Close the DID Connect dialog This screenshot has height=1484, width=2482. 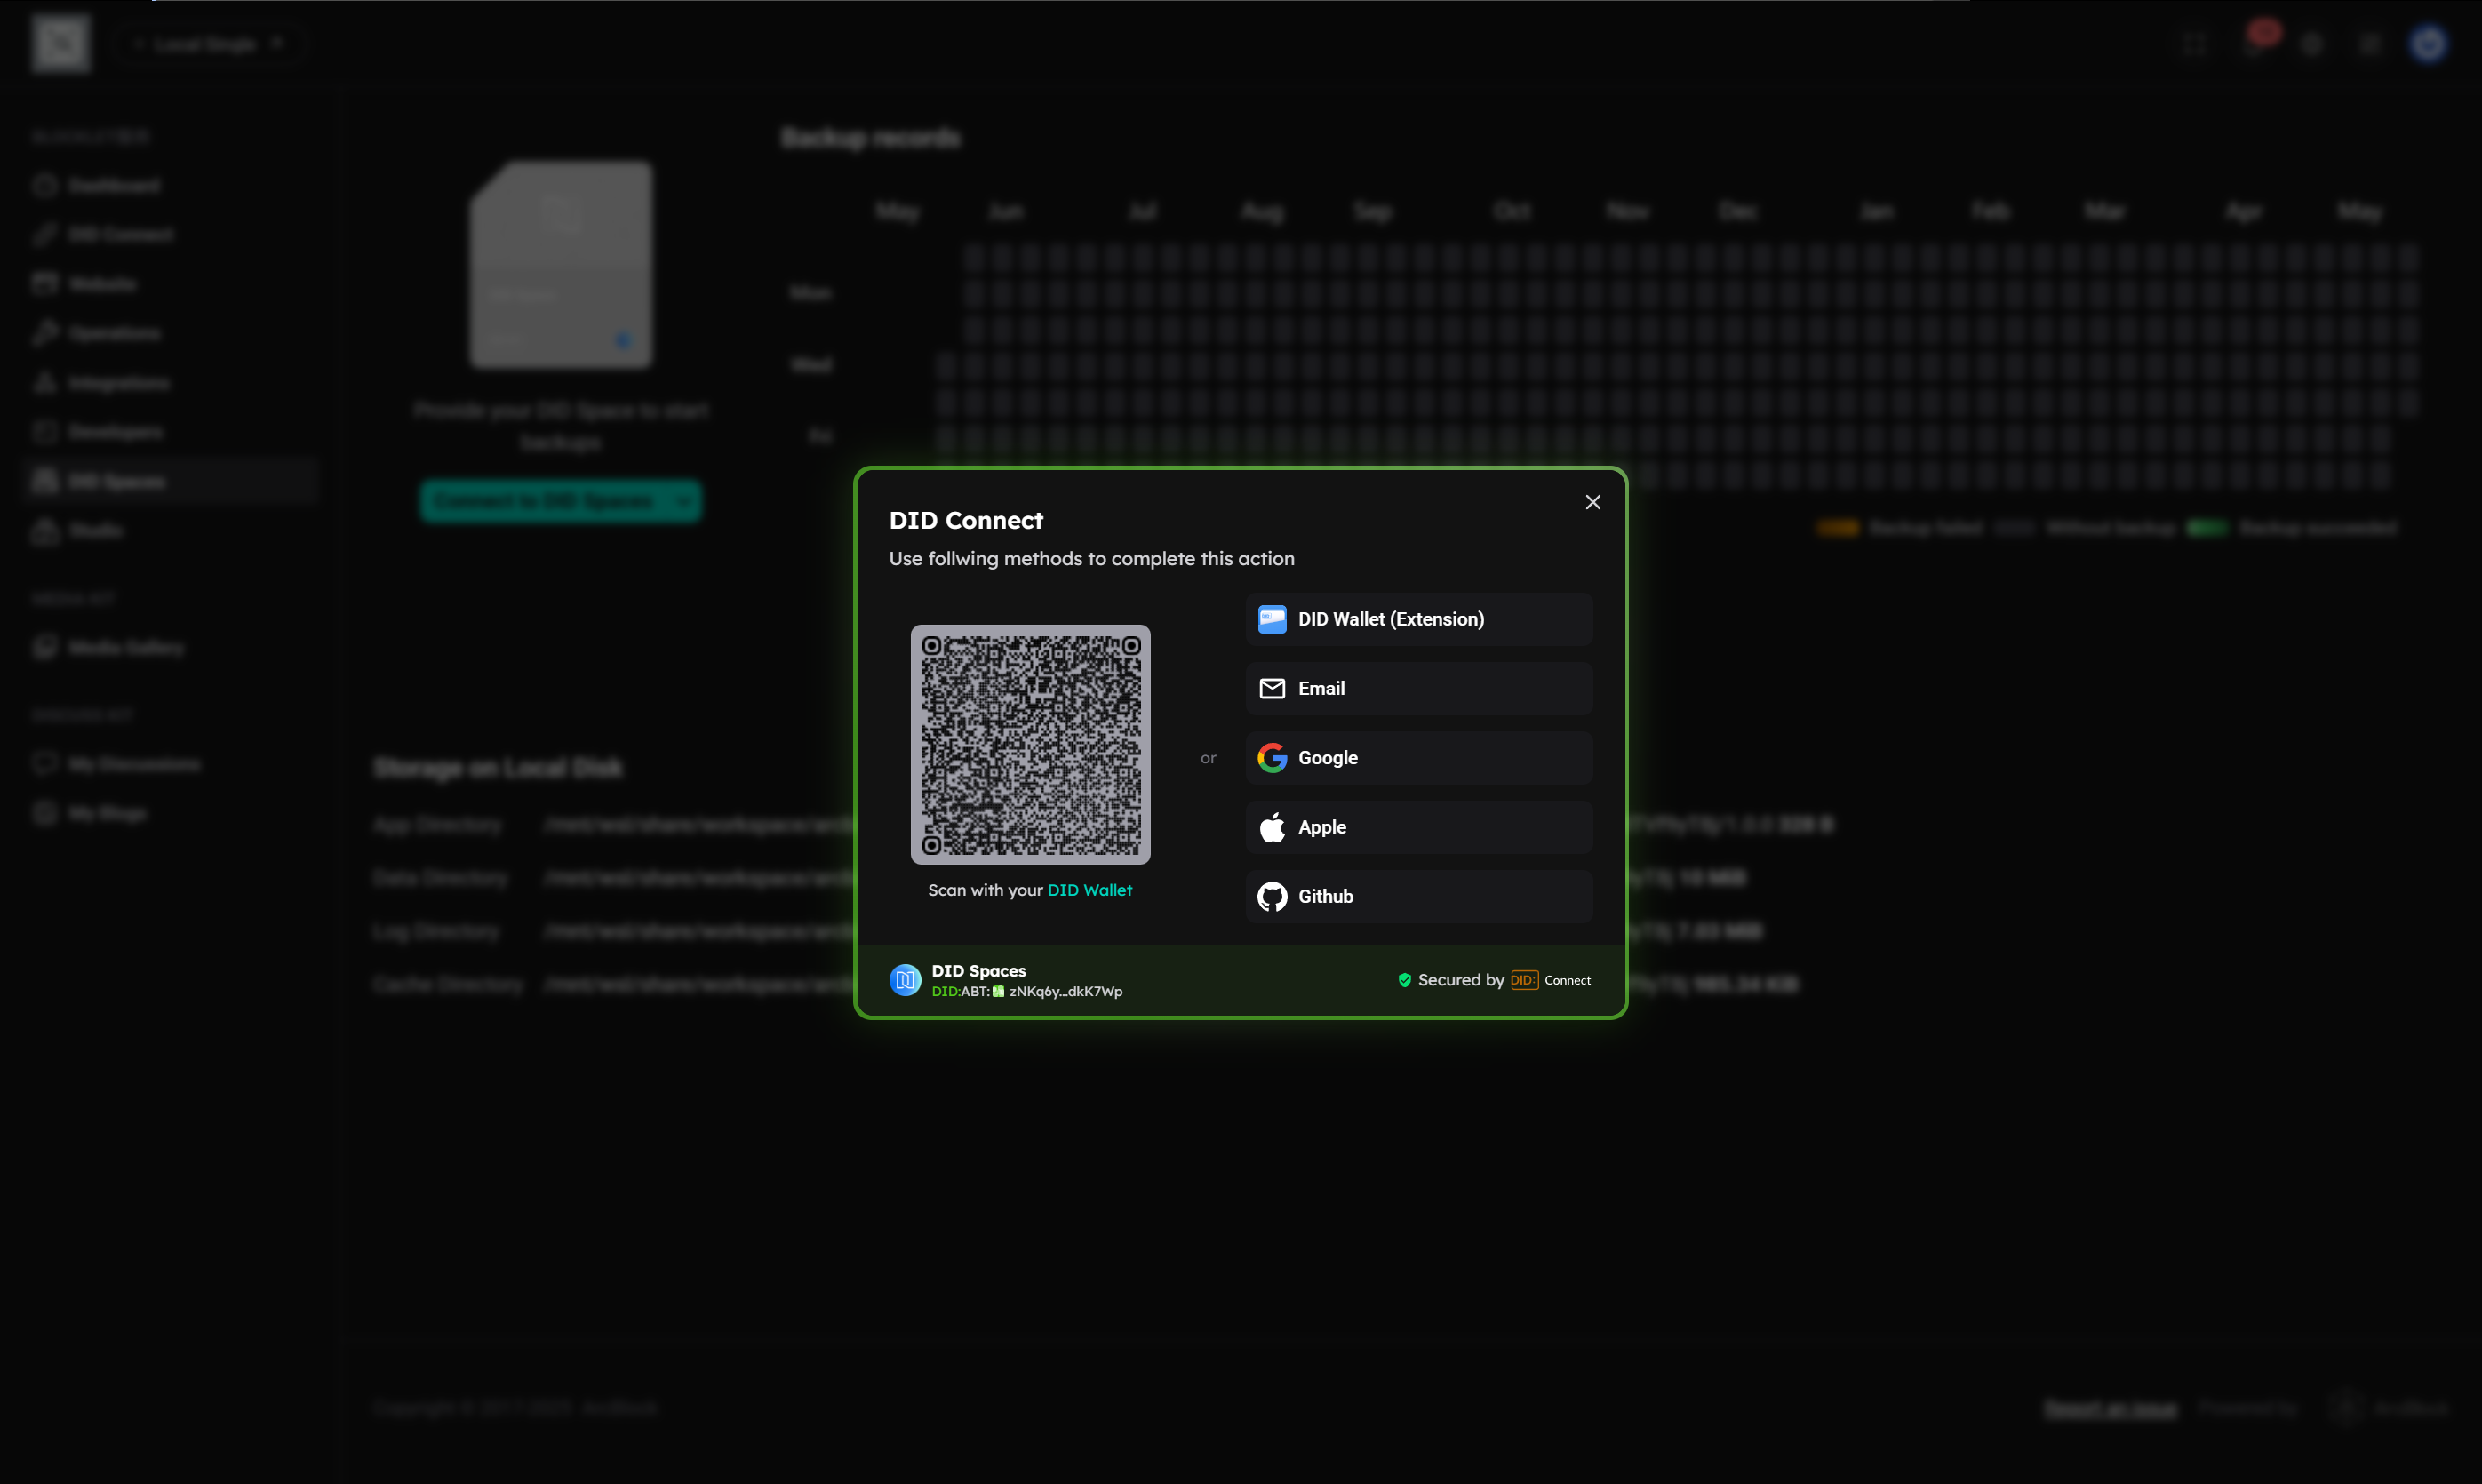click(x=1592, y=502)
